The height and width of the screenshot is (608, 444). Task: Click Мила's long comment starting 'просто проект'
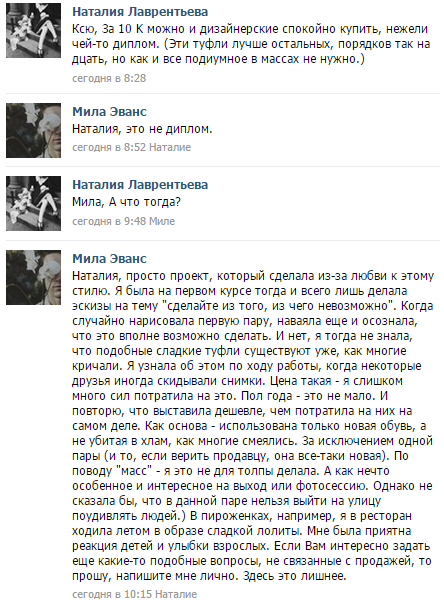coord(253,426)
